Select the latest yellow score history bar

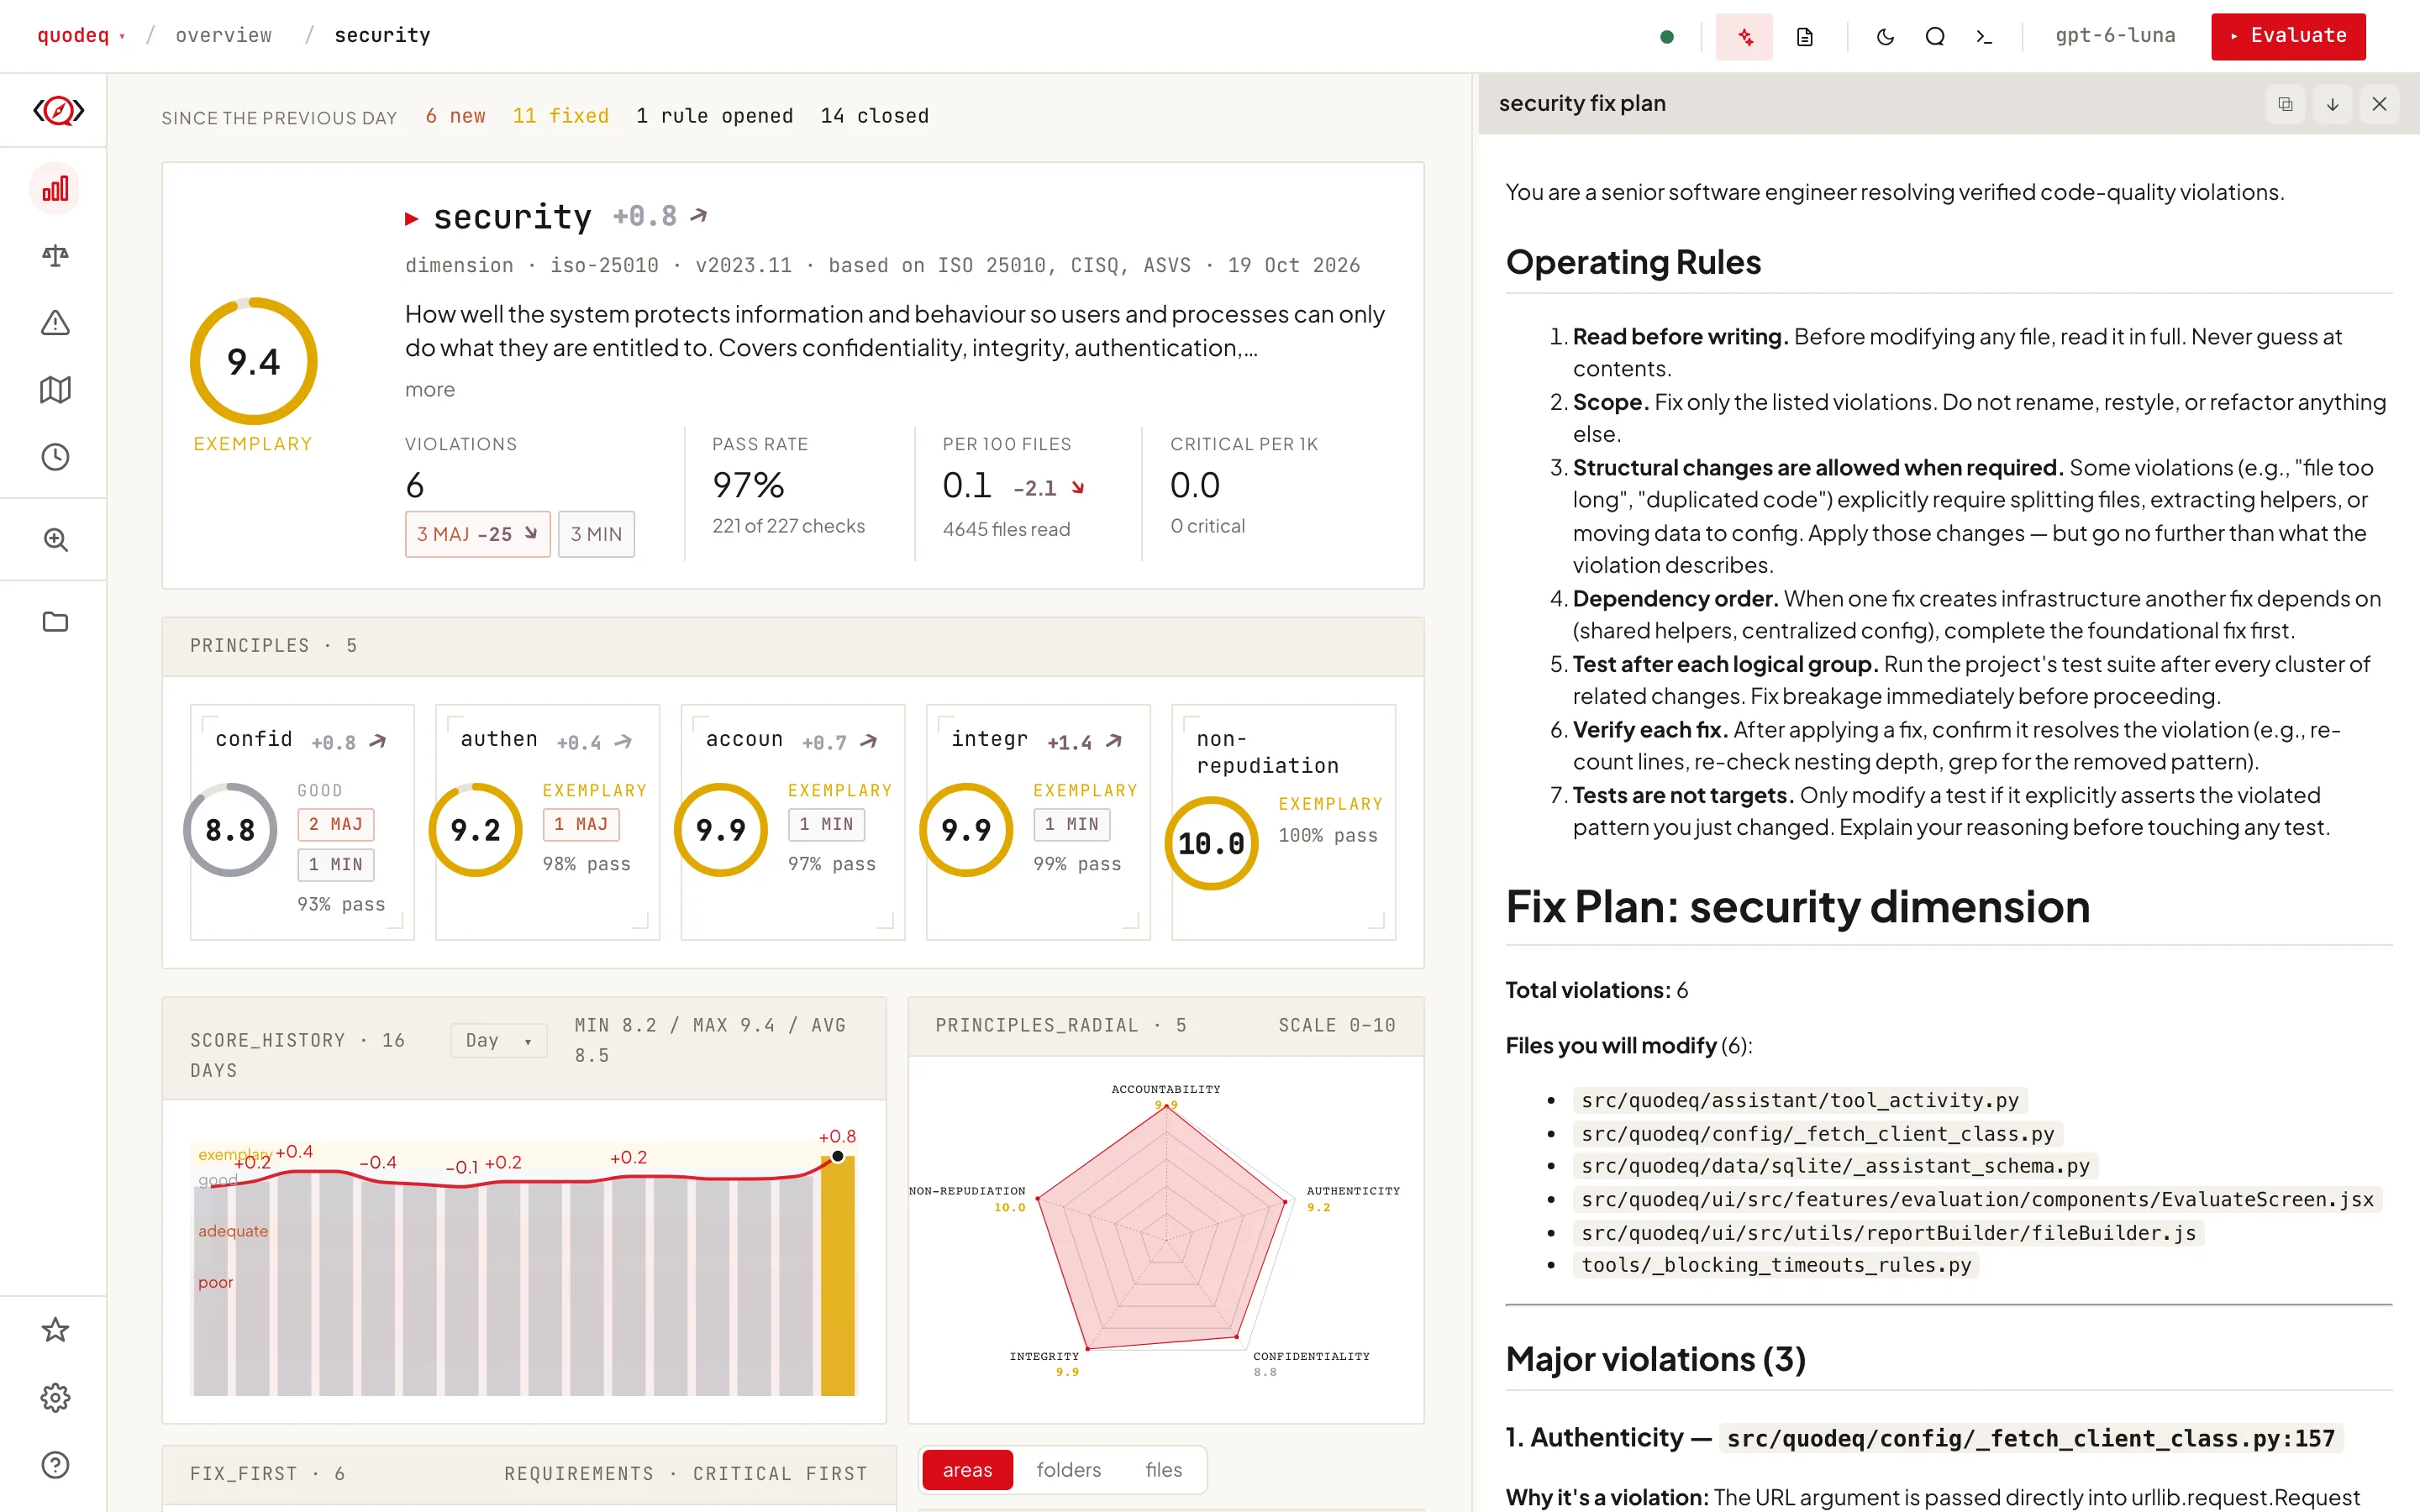(838, 1275)
